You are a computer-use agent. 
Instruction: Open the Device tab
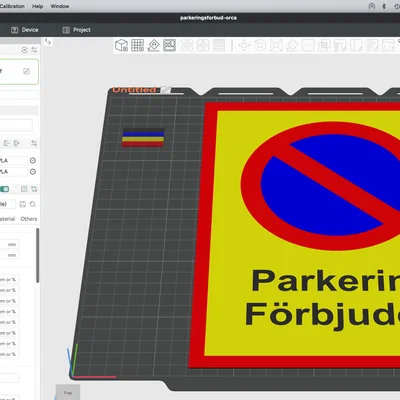coord(25,30)
